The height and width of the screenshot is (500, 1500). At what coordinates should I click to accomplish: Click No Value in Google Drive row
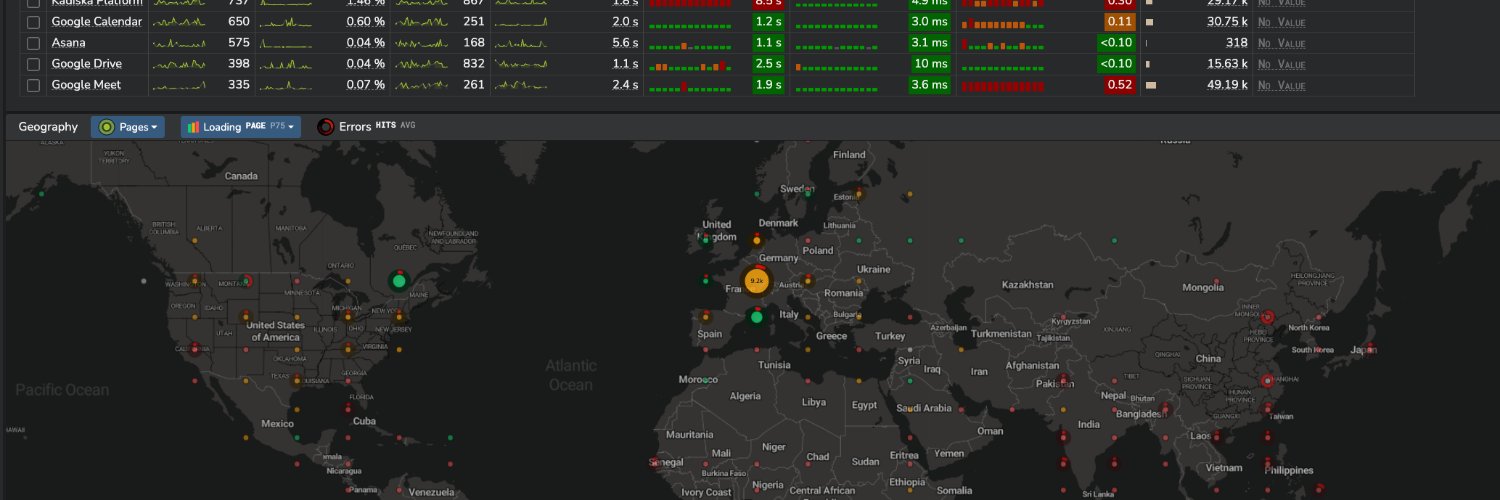click(x=1282, y=64)
